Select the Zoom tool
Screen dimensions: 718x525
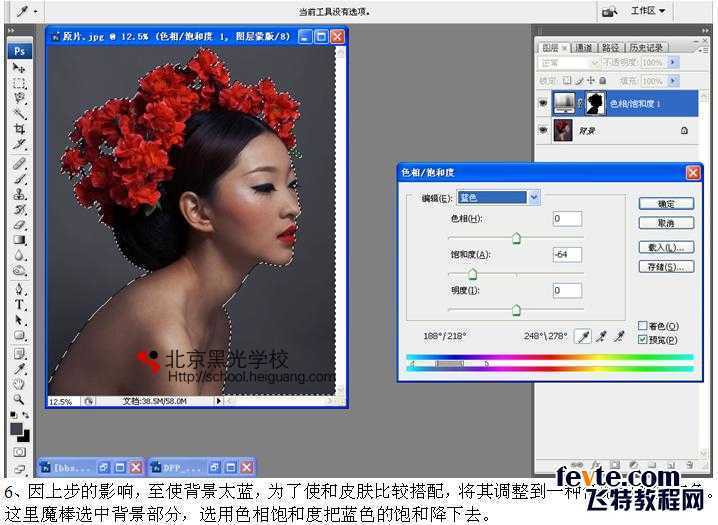click(x=19, y=399)
